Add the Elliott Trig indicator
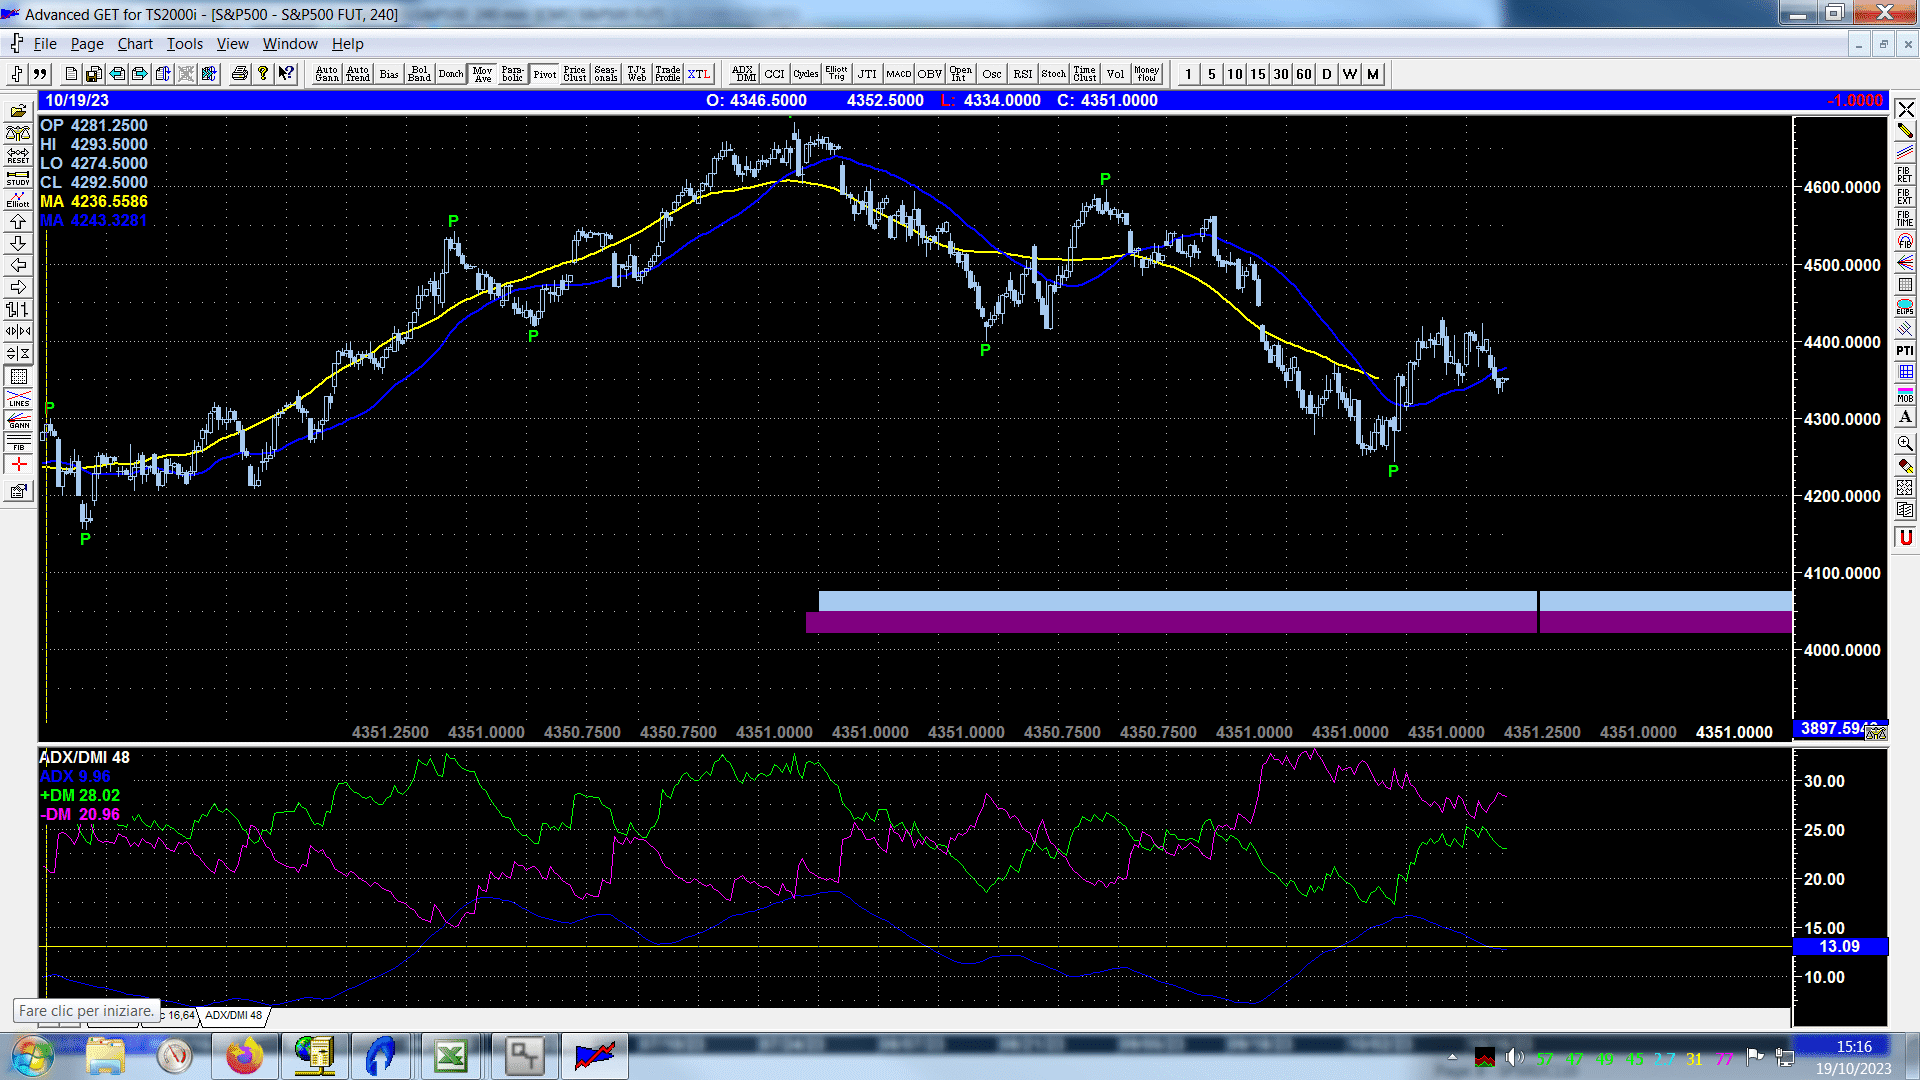1920x1080 pixels. [837, 74]
